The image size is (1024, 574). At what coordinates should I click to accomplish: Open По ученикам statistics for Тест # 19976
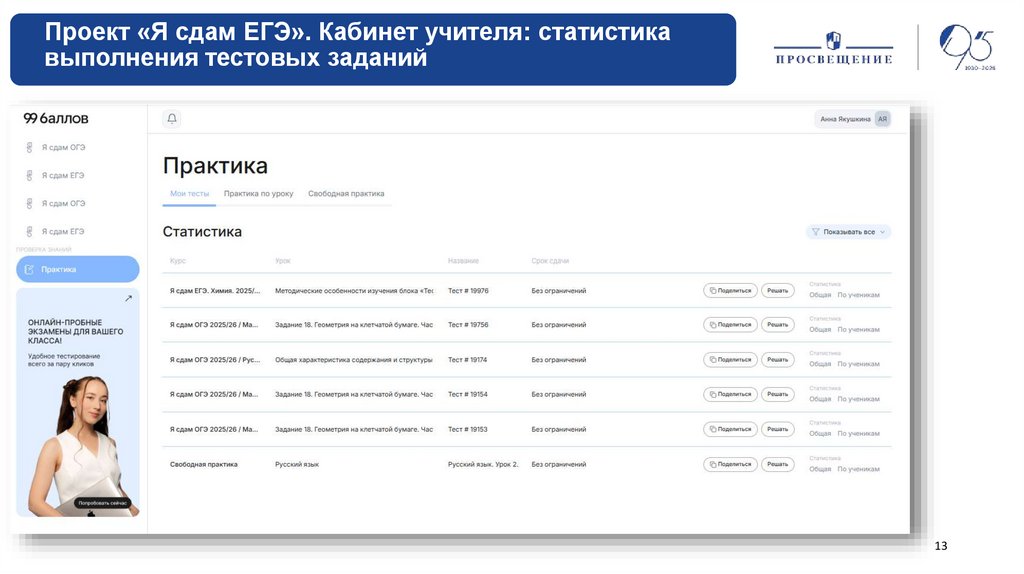click(858, 295)
